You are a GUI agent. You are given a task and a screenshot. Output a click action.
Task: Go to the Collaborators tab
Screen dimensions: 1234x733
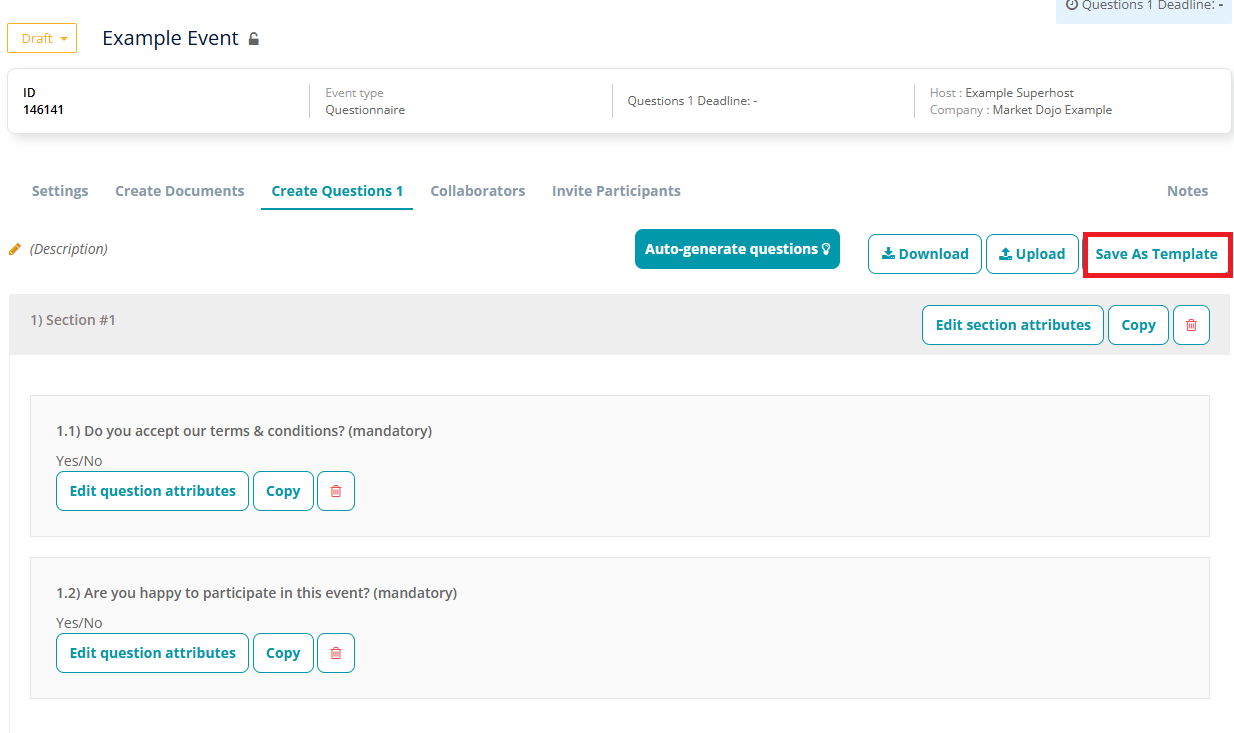[x=478, y=190]
